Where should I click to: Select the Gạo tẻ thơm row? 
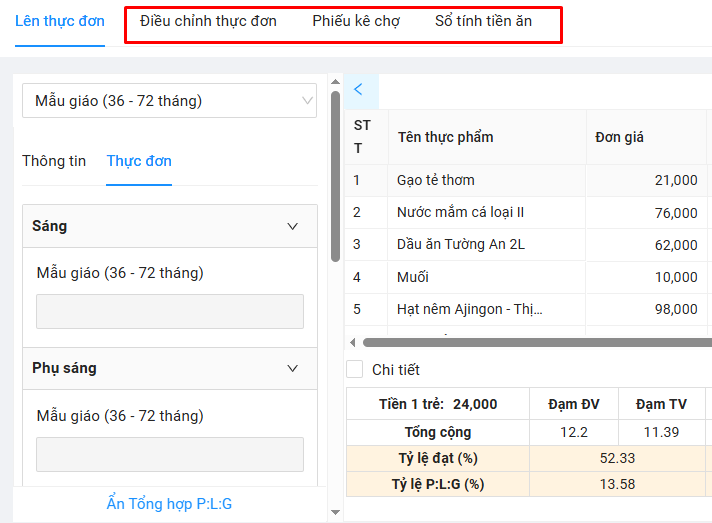tap(436, 180)
